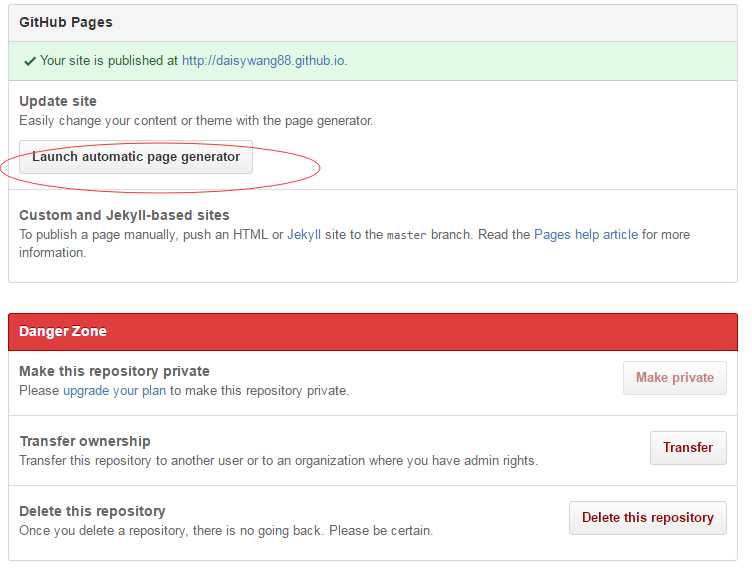Screen dimensions: 752x570
Task: Click the green site published banner
Action: point(500,61)
